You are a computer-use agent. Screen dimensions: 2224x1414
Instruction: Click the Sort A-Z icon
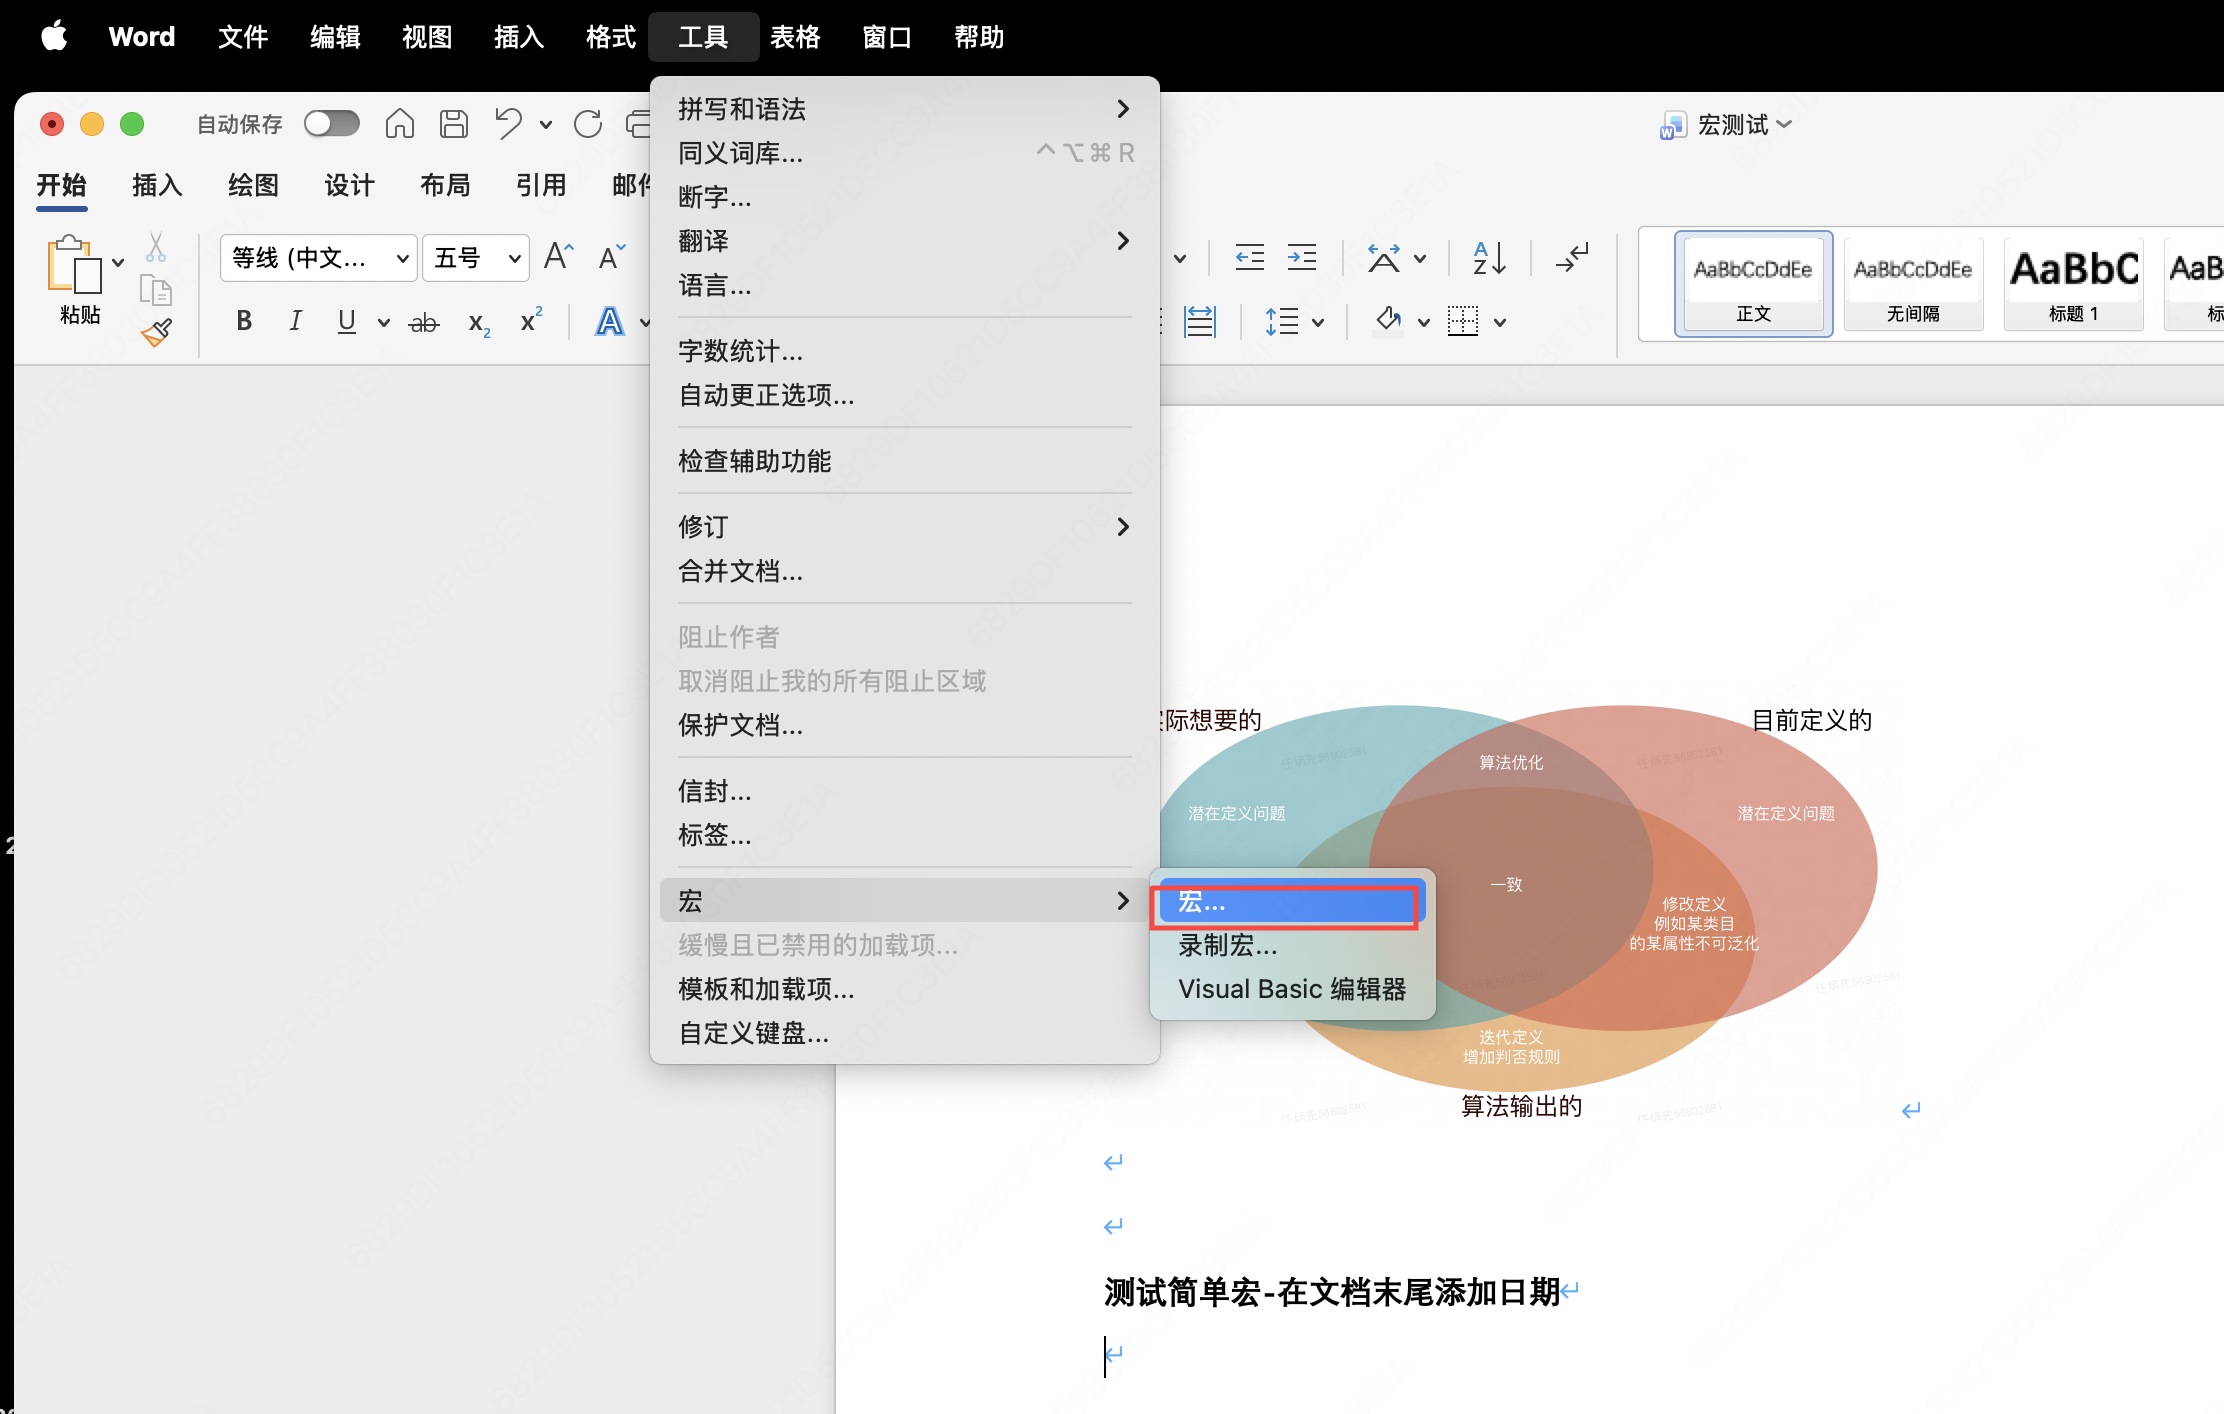click(1489, 258)
